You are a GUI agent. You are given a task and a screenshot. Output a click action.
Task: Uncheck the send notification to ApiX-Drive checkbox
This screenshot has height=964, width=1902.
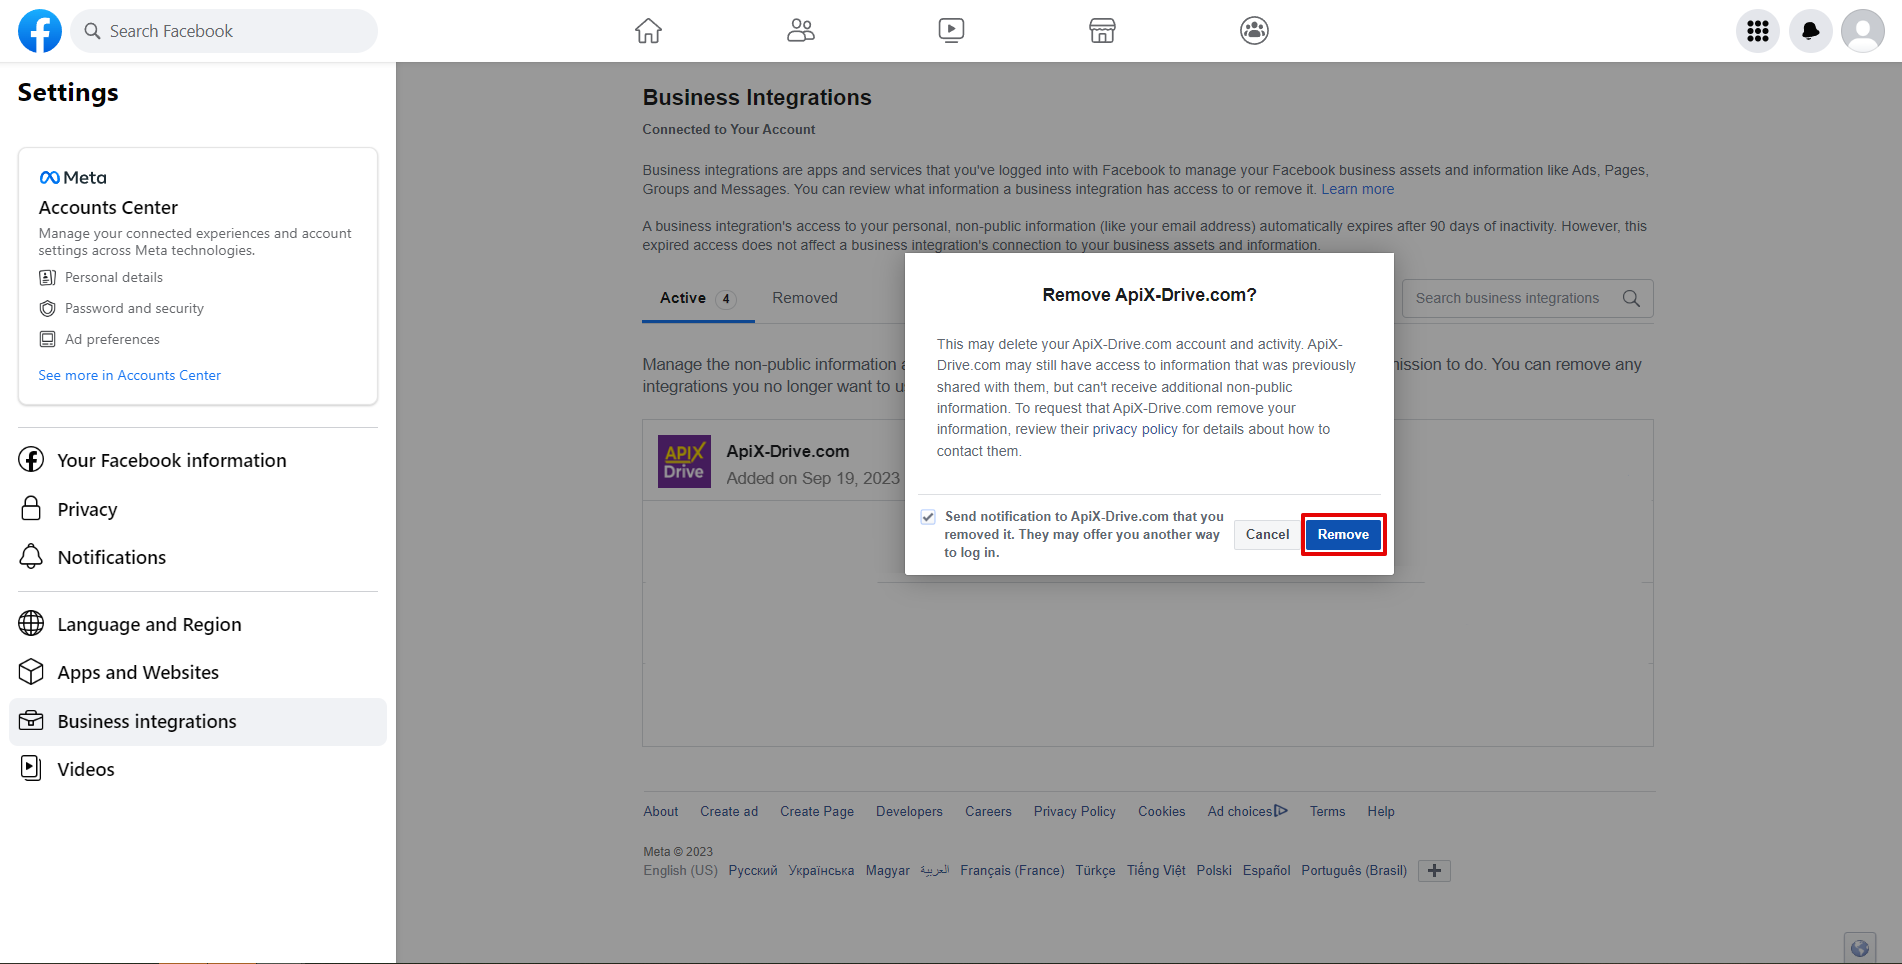coord(928,517)
